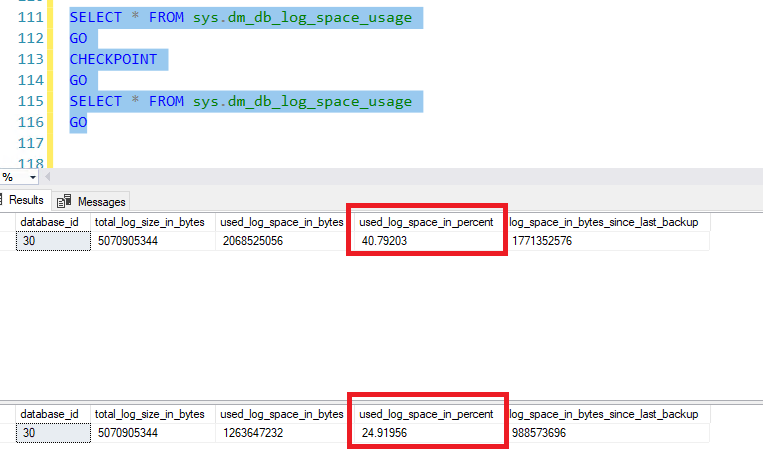
Task: Click GO on line 114
Action: pos(78,80)
